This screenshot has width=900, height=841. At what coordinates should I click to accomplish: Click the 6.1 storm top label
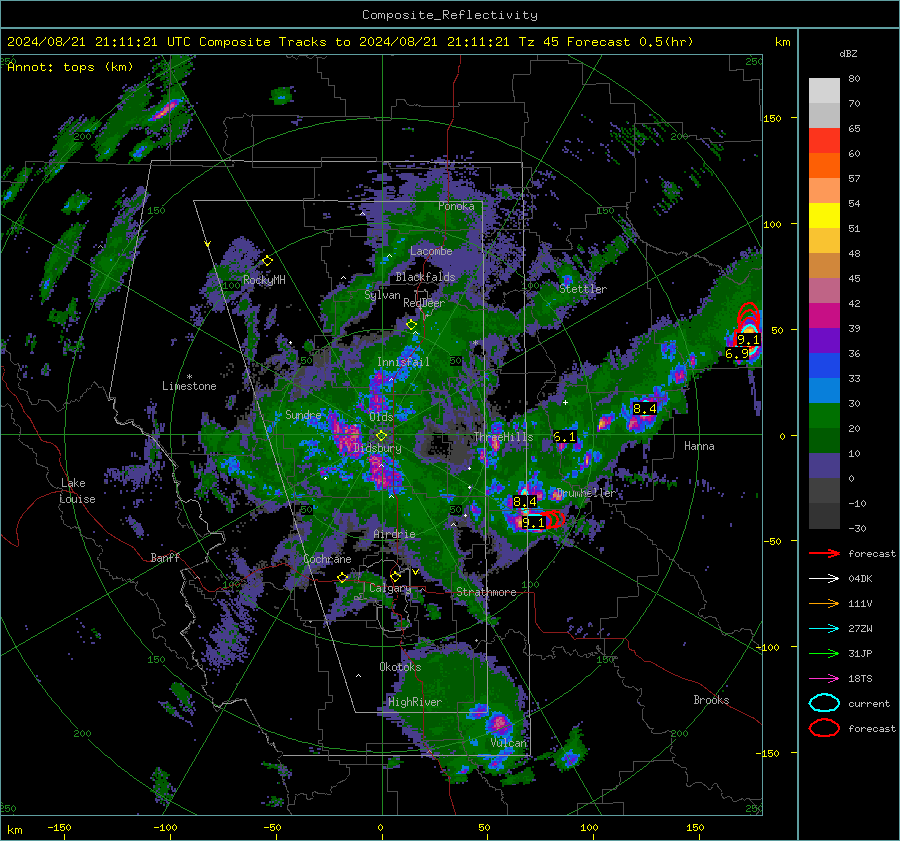coord(564,437)
